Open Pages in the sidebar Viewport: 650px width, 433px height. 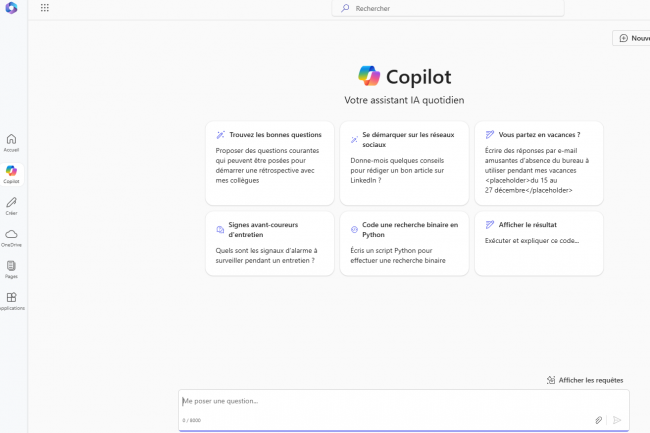point(11,269)
